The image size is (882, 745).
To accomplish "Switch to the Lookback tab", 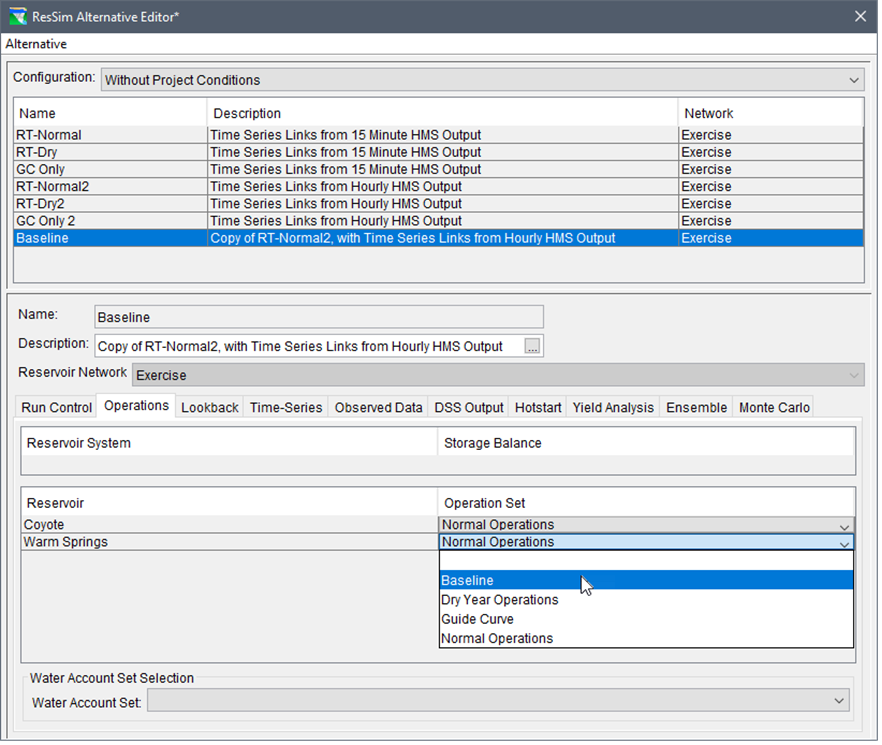I will point(210,409).
